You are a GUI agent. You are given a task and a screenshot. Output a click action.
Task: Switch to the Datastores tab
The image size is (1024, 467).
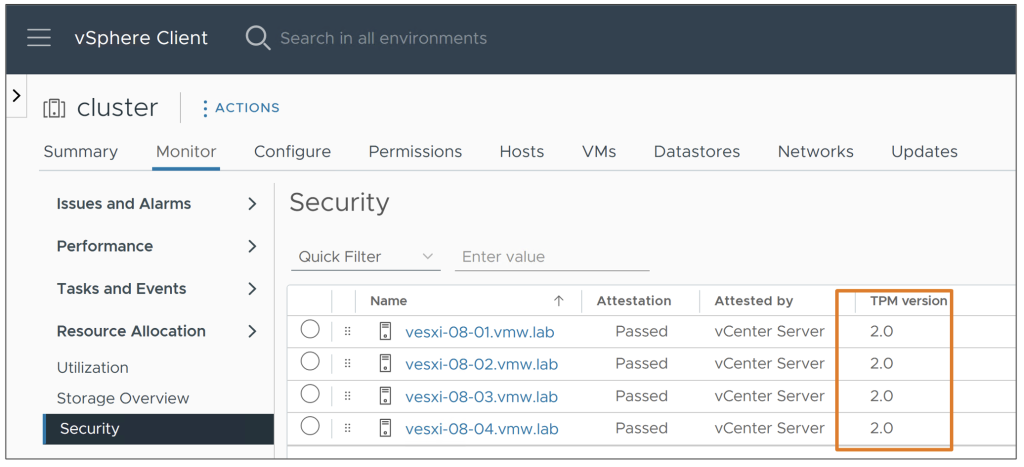pyautogui.click(x=696, y=152)
